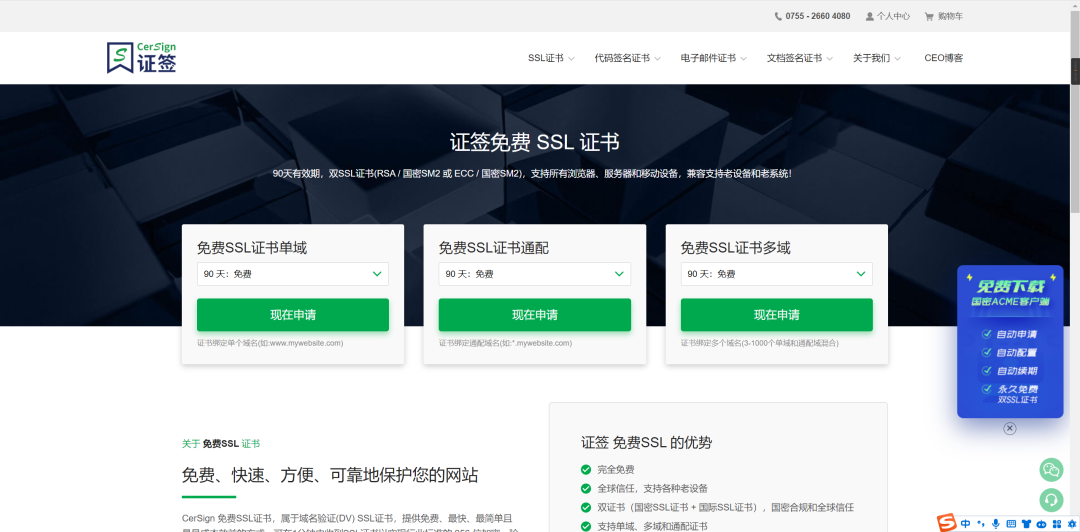The width and height of the screenshot is (1080, 532).
Task: Open the Sogou settings gear icon
Action: click(x=1071, y=524)
